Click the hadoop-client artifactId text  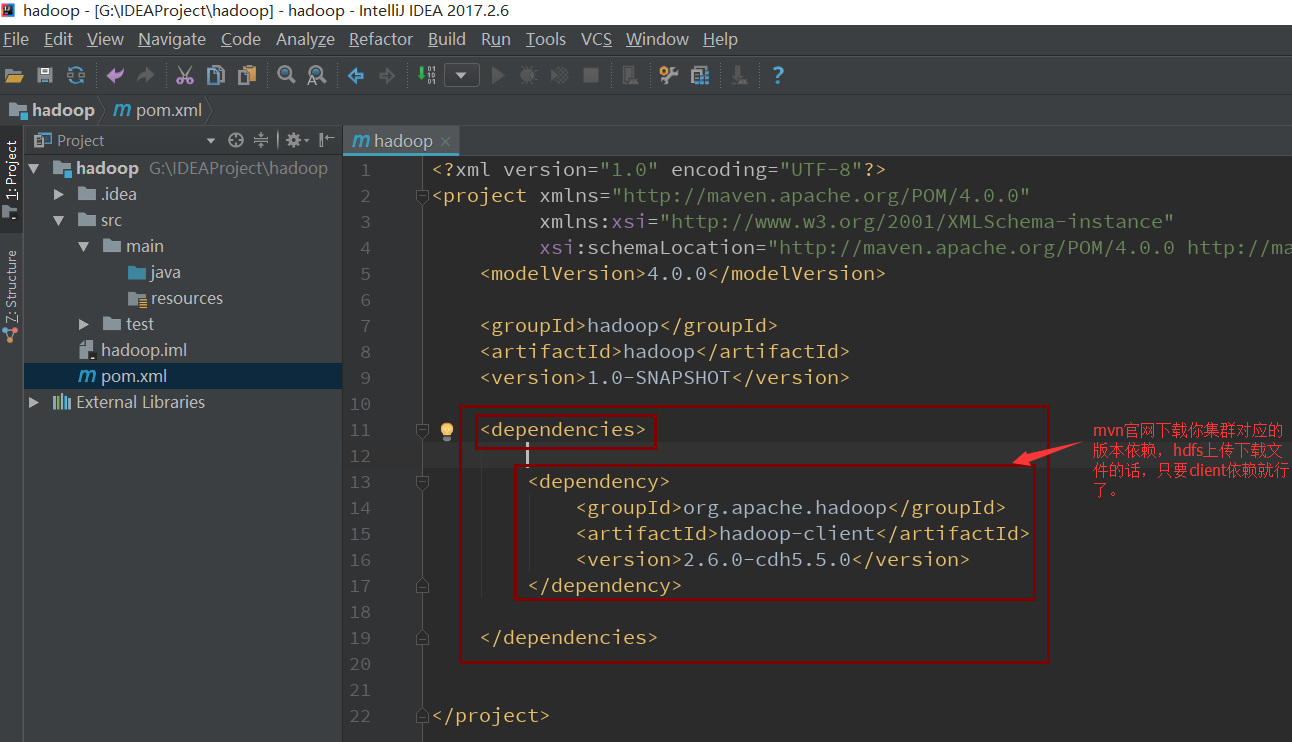pos(797,534)
